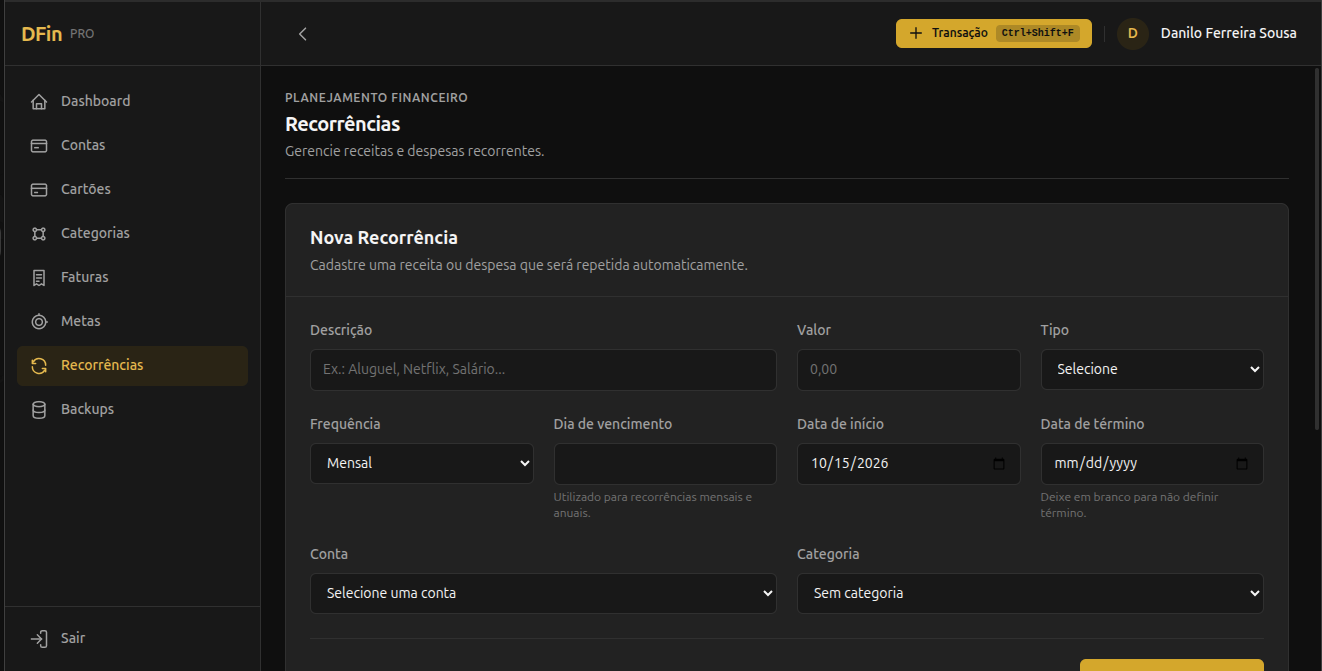The width and height of the screenshot is (1322, 671).
Task: Click the Ctrl+Shift+F shortcut badge
Action: coord(1038,33)
